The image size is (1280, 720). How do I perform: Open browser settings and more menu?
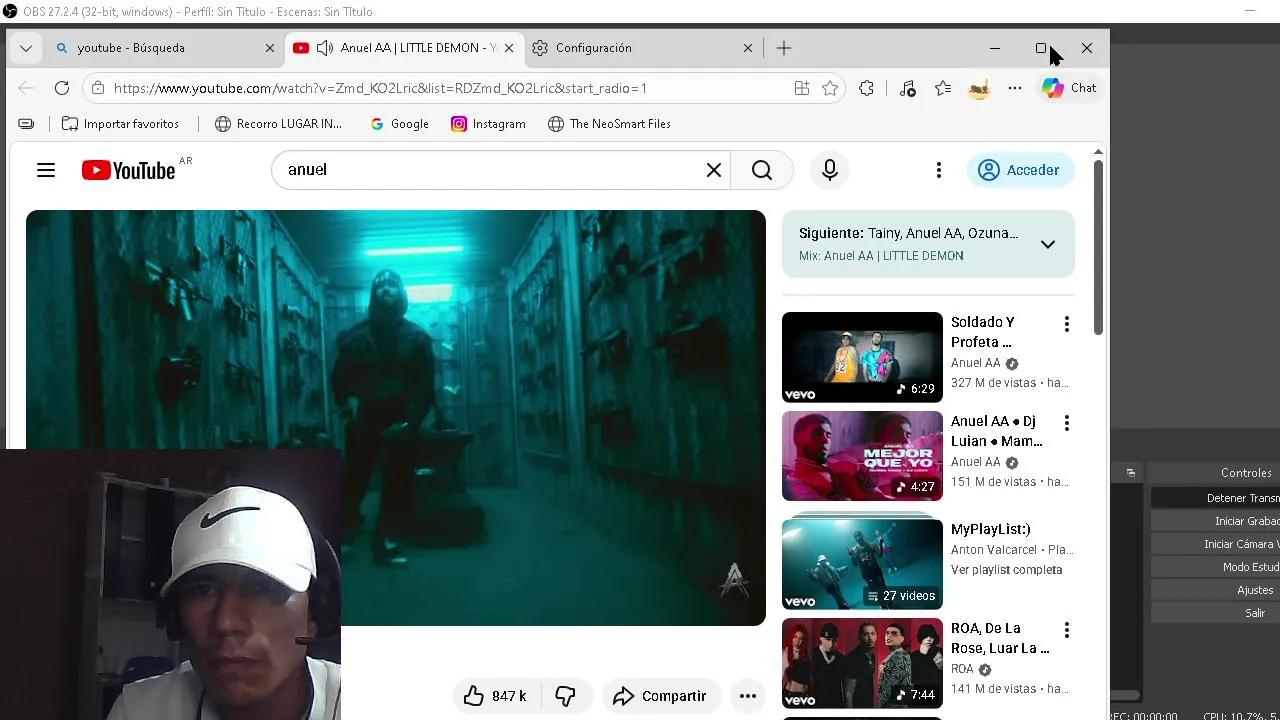tap(1015, 88)
